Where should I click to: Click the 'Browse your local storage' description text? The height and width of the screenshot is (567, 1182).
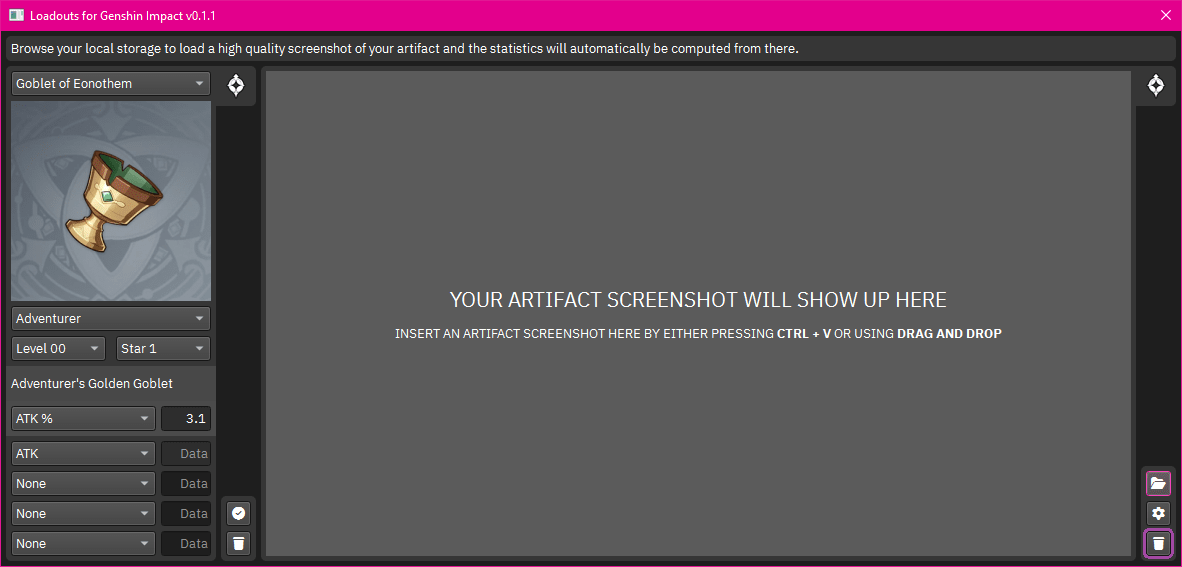click(x=405, y=49)
